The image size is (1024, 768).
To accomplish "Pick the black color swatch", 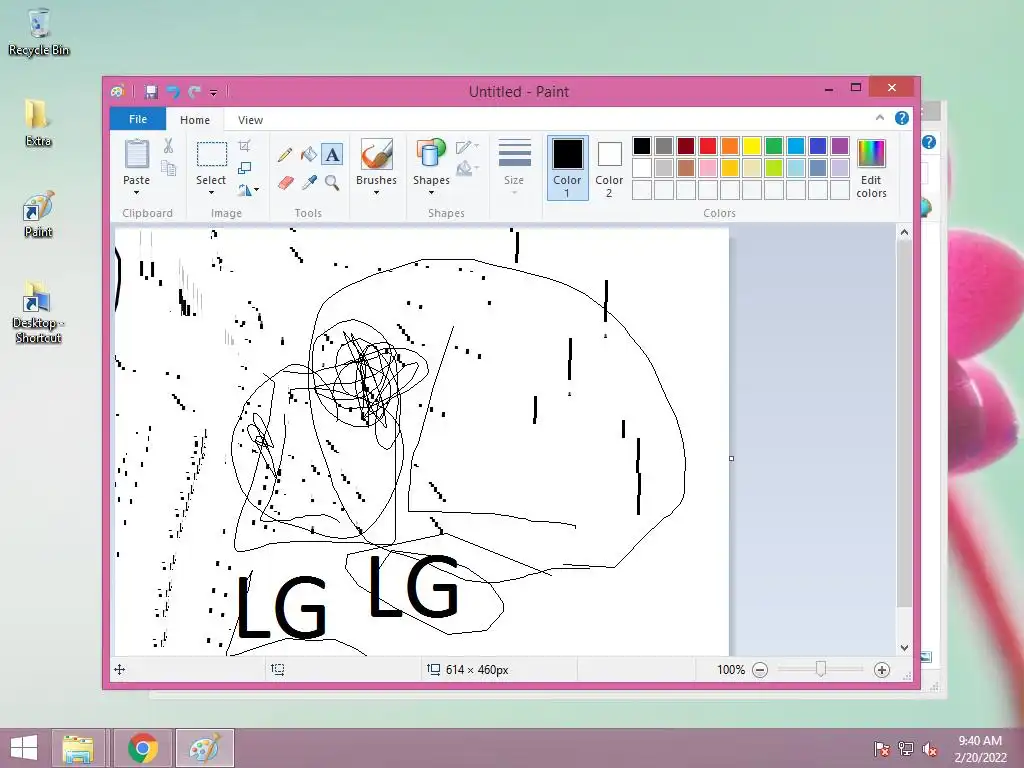I will tap(642, 146).
